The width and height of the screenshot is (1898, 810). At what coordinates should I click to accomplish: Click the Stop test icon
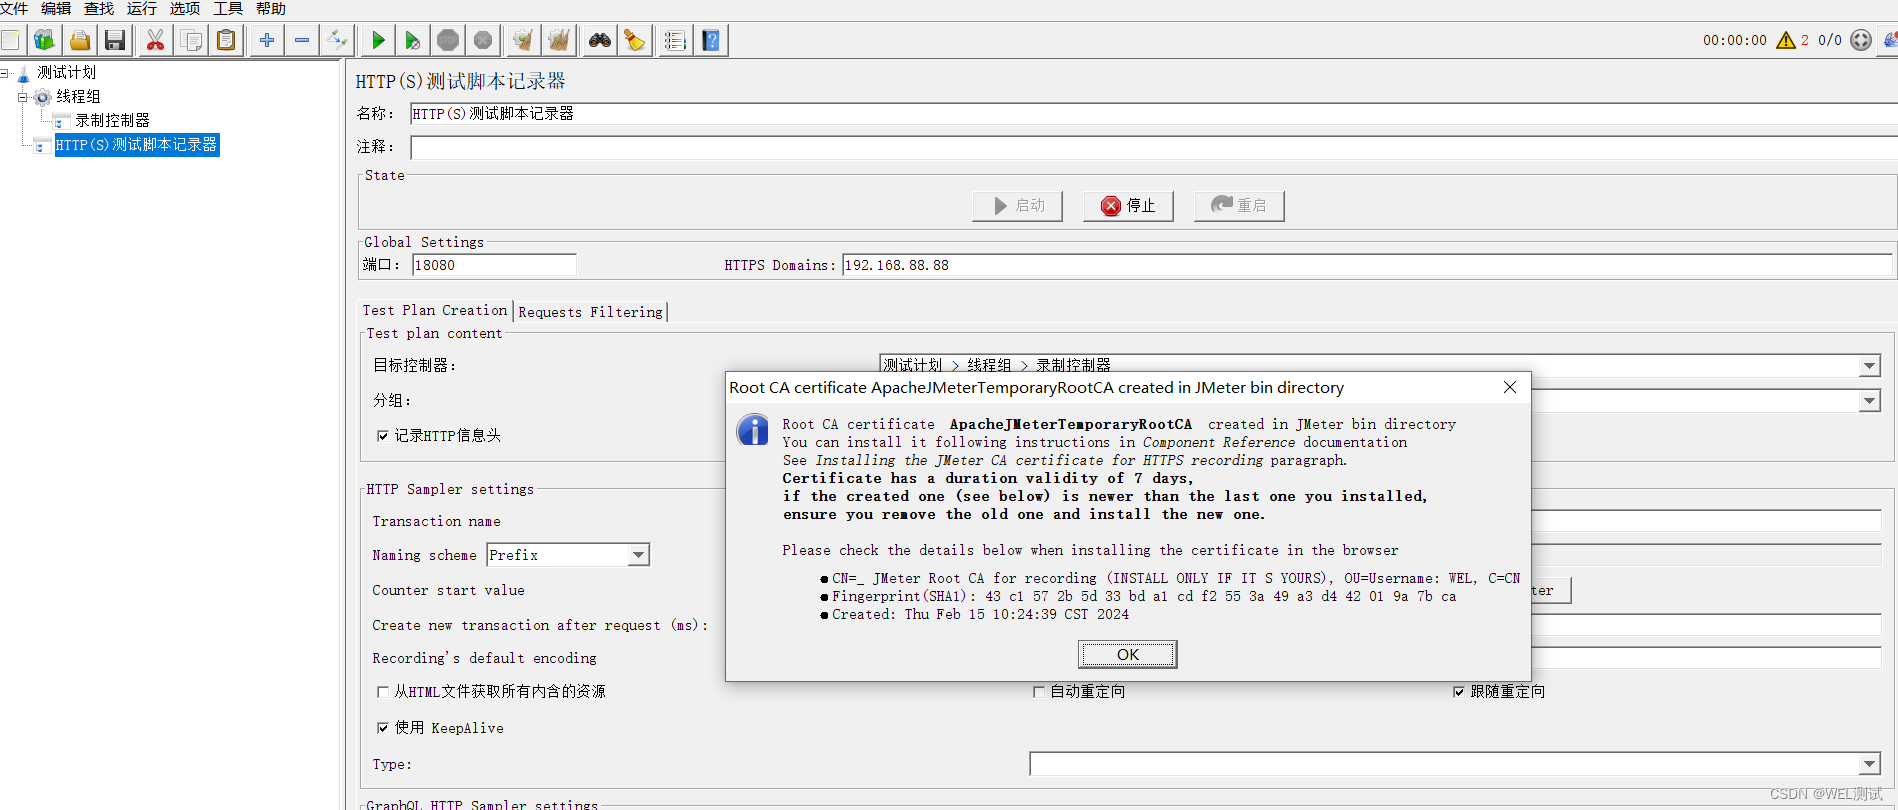pyautogui.click(x=448, y=40)
